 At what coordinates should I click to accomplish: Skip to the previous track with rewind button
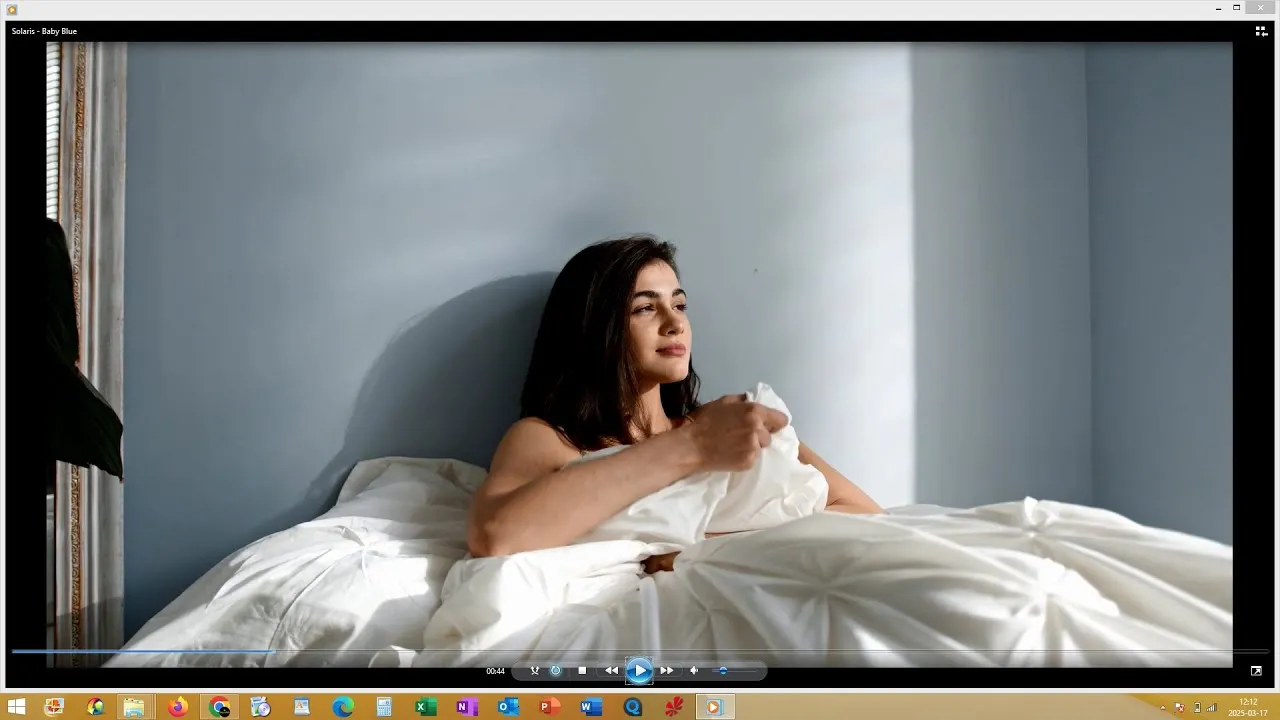[x=611, y=671]
